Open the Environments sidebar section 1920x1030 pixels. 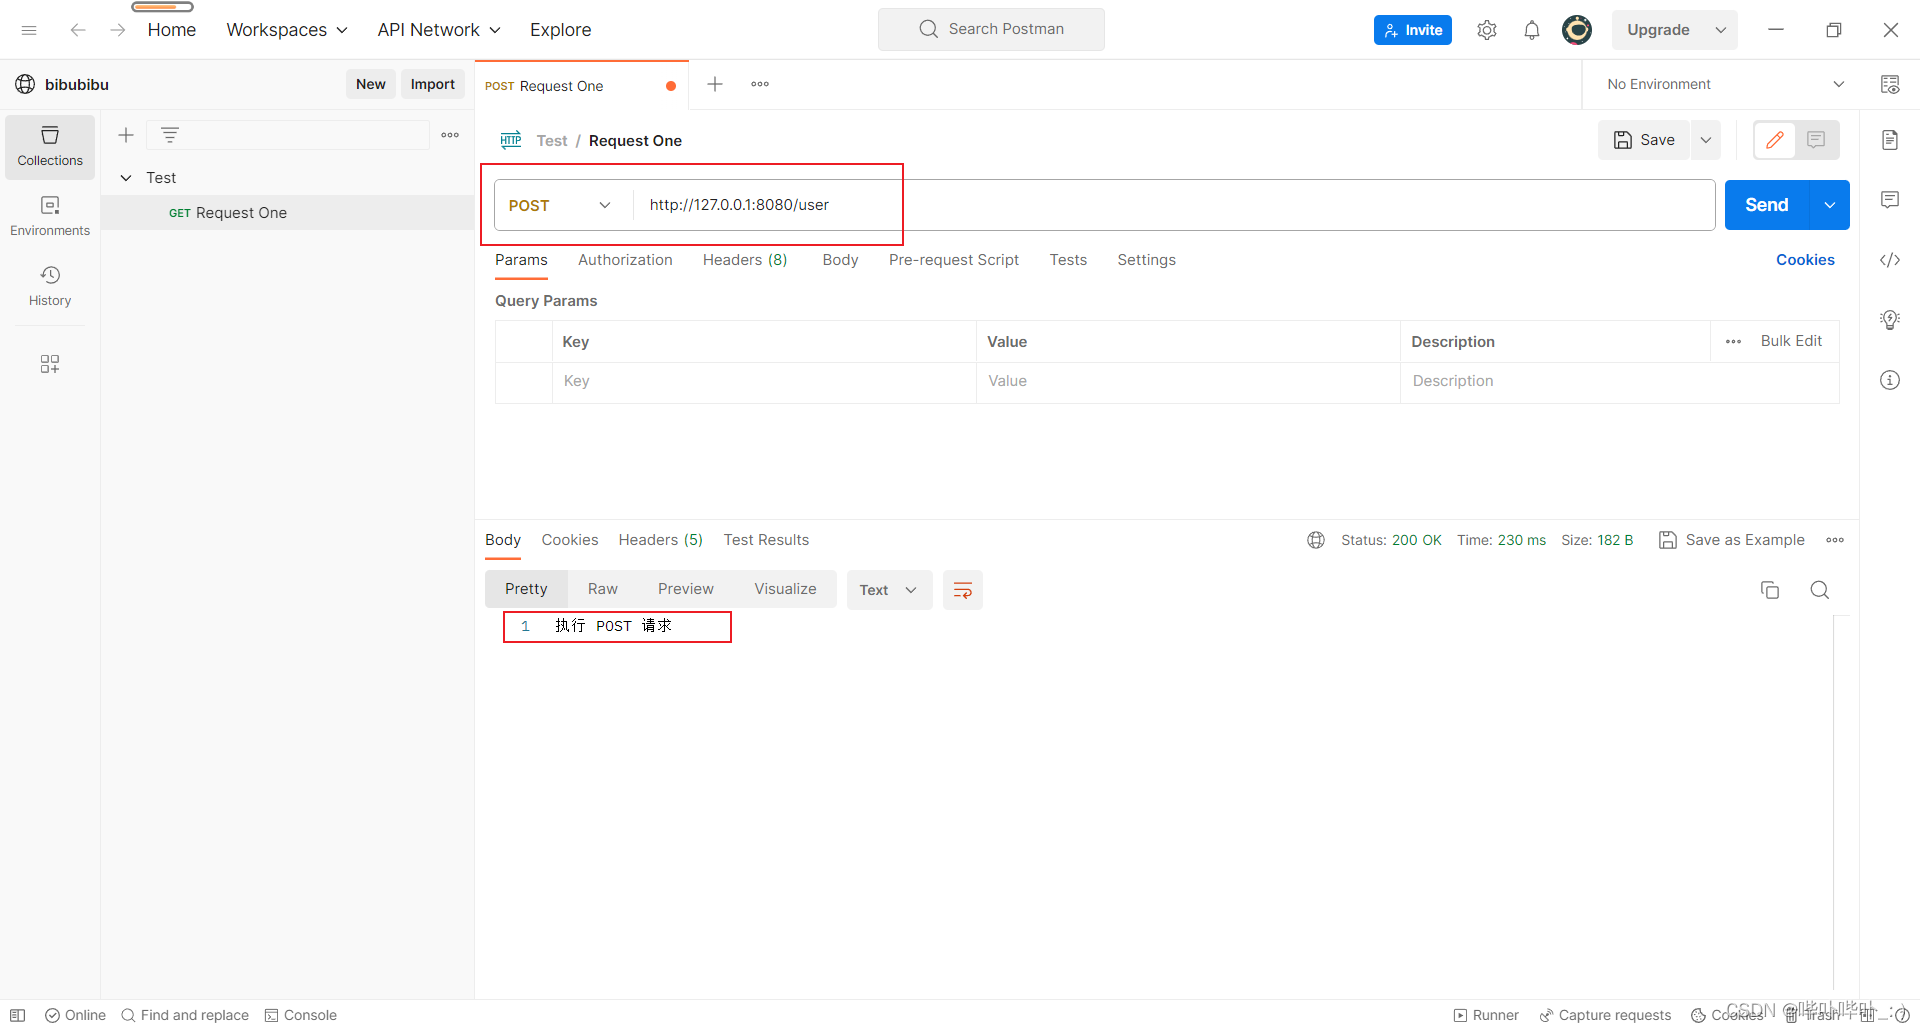tap(50, 216)
